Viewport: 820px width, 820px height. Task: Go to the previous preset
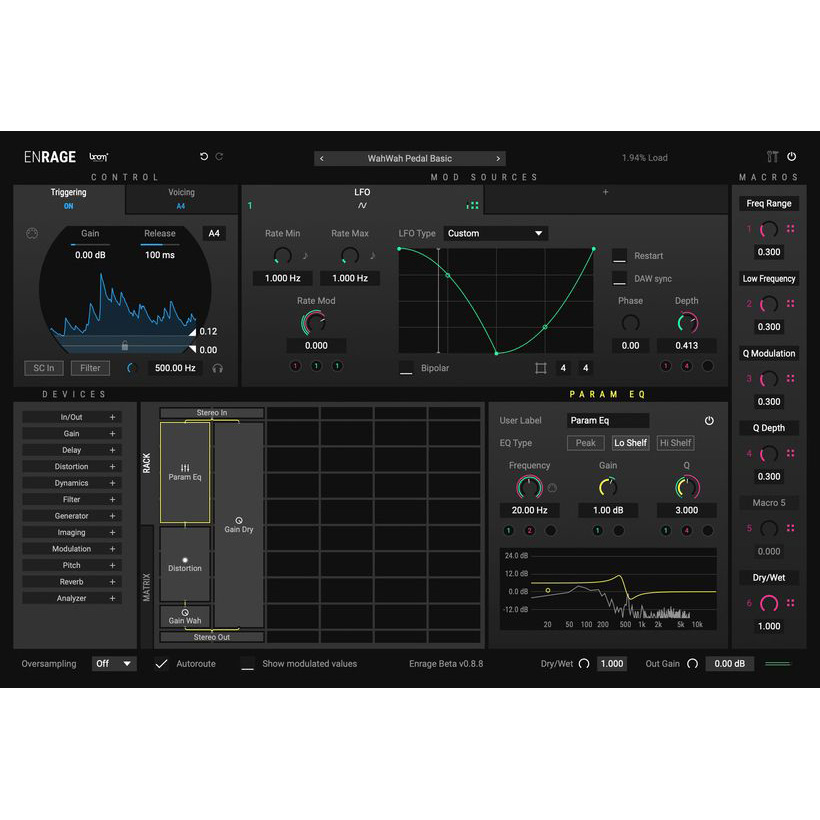pyautogui.click(x=322, y=158)
